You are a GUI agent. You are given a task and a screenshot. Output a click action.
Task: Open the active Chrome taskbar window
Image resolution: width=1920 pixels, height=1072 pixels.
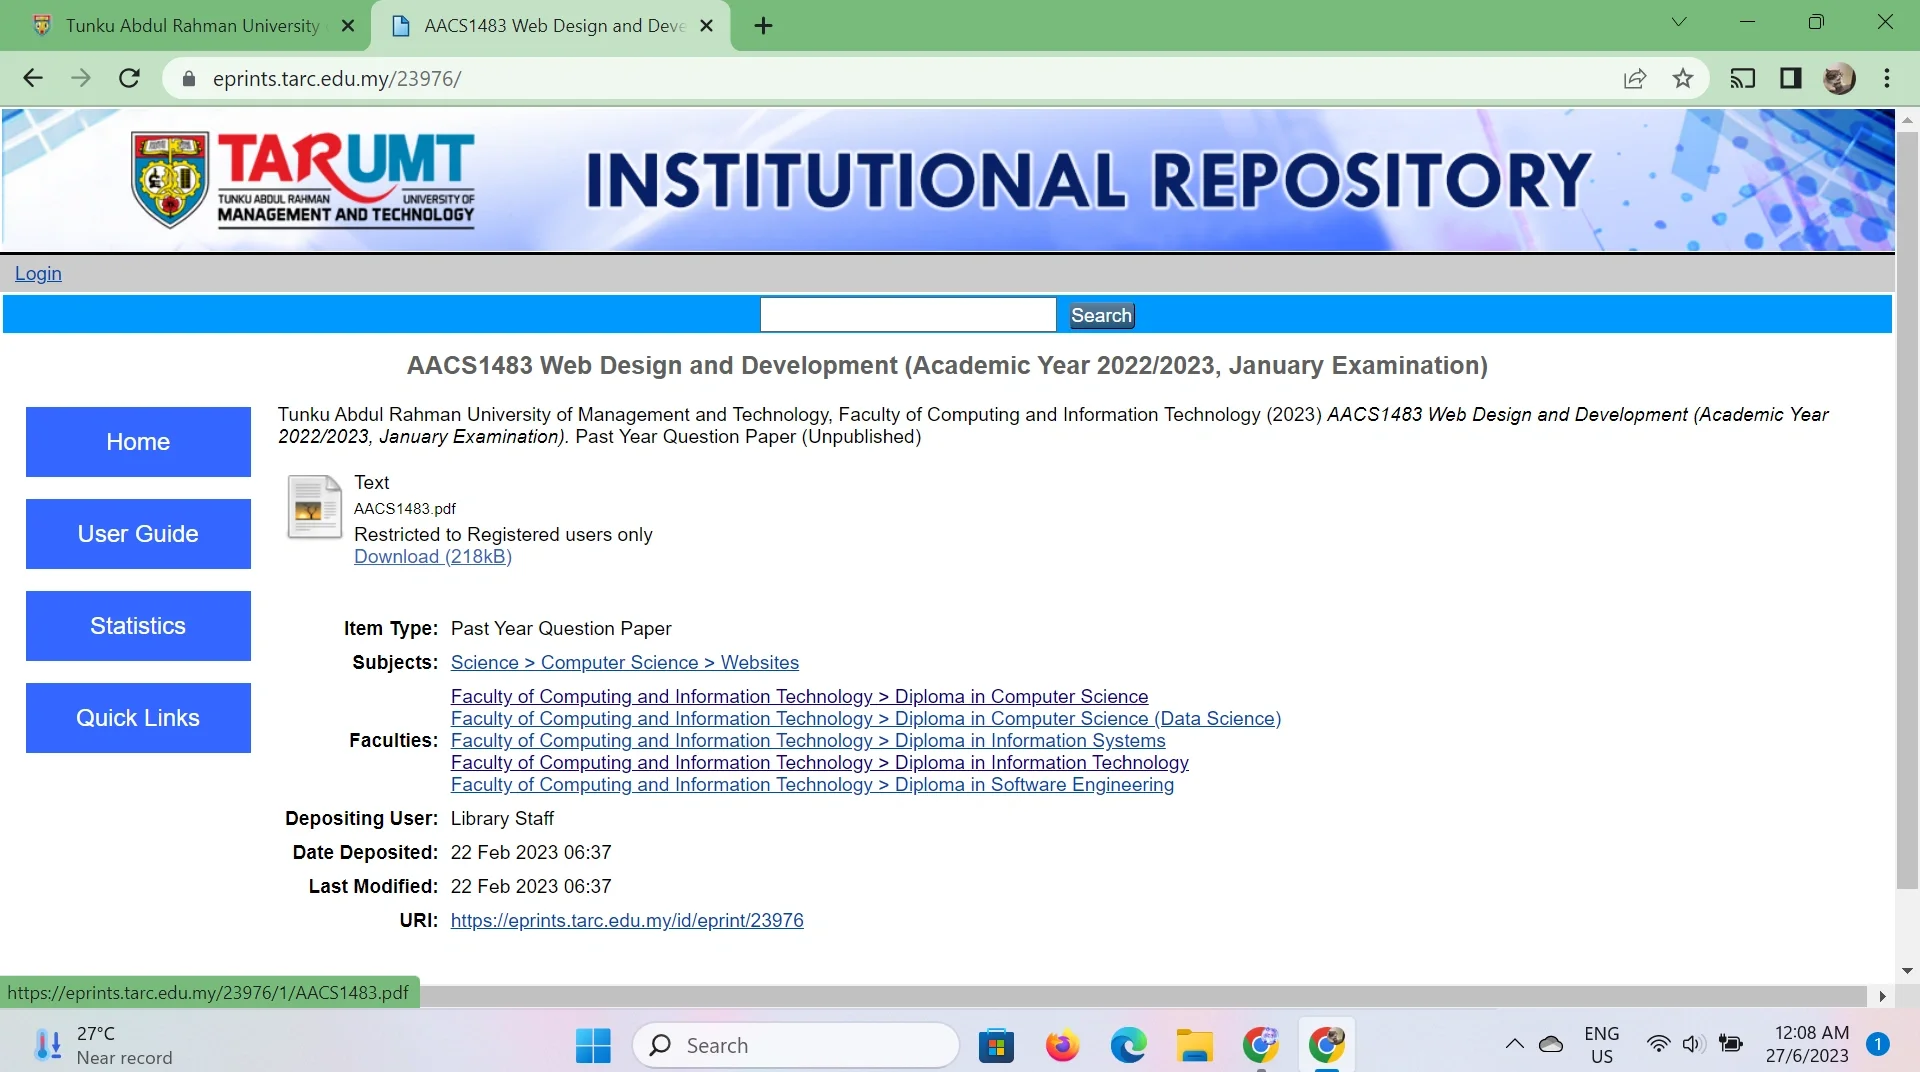[1326, 1046]
